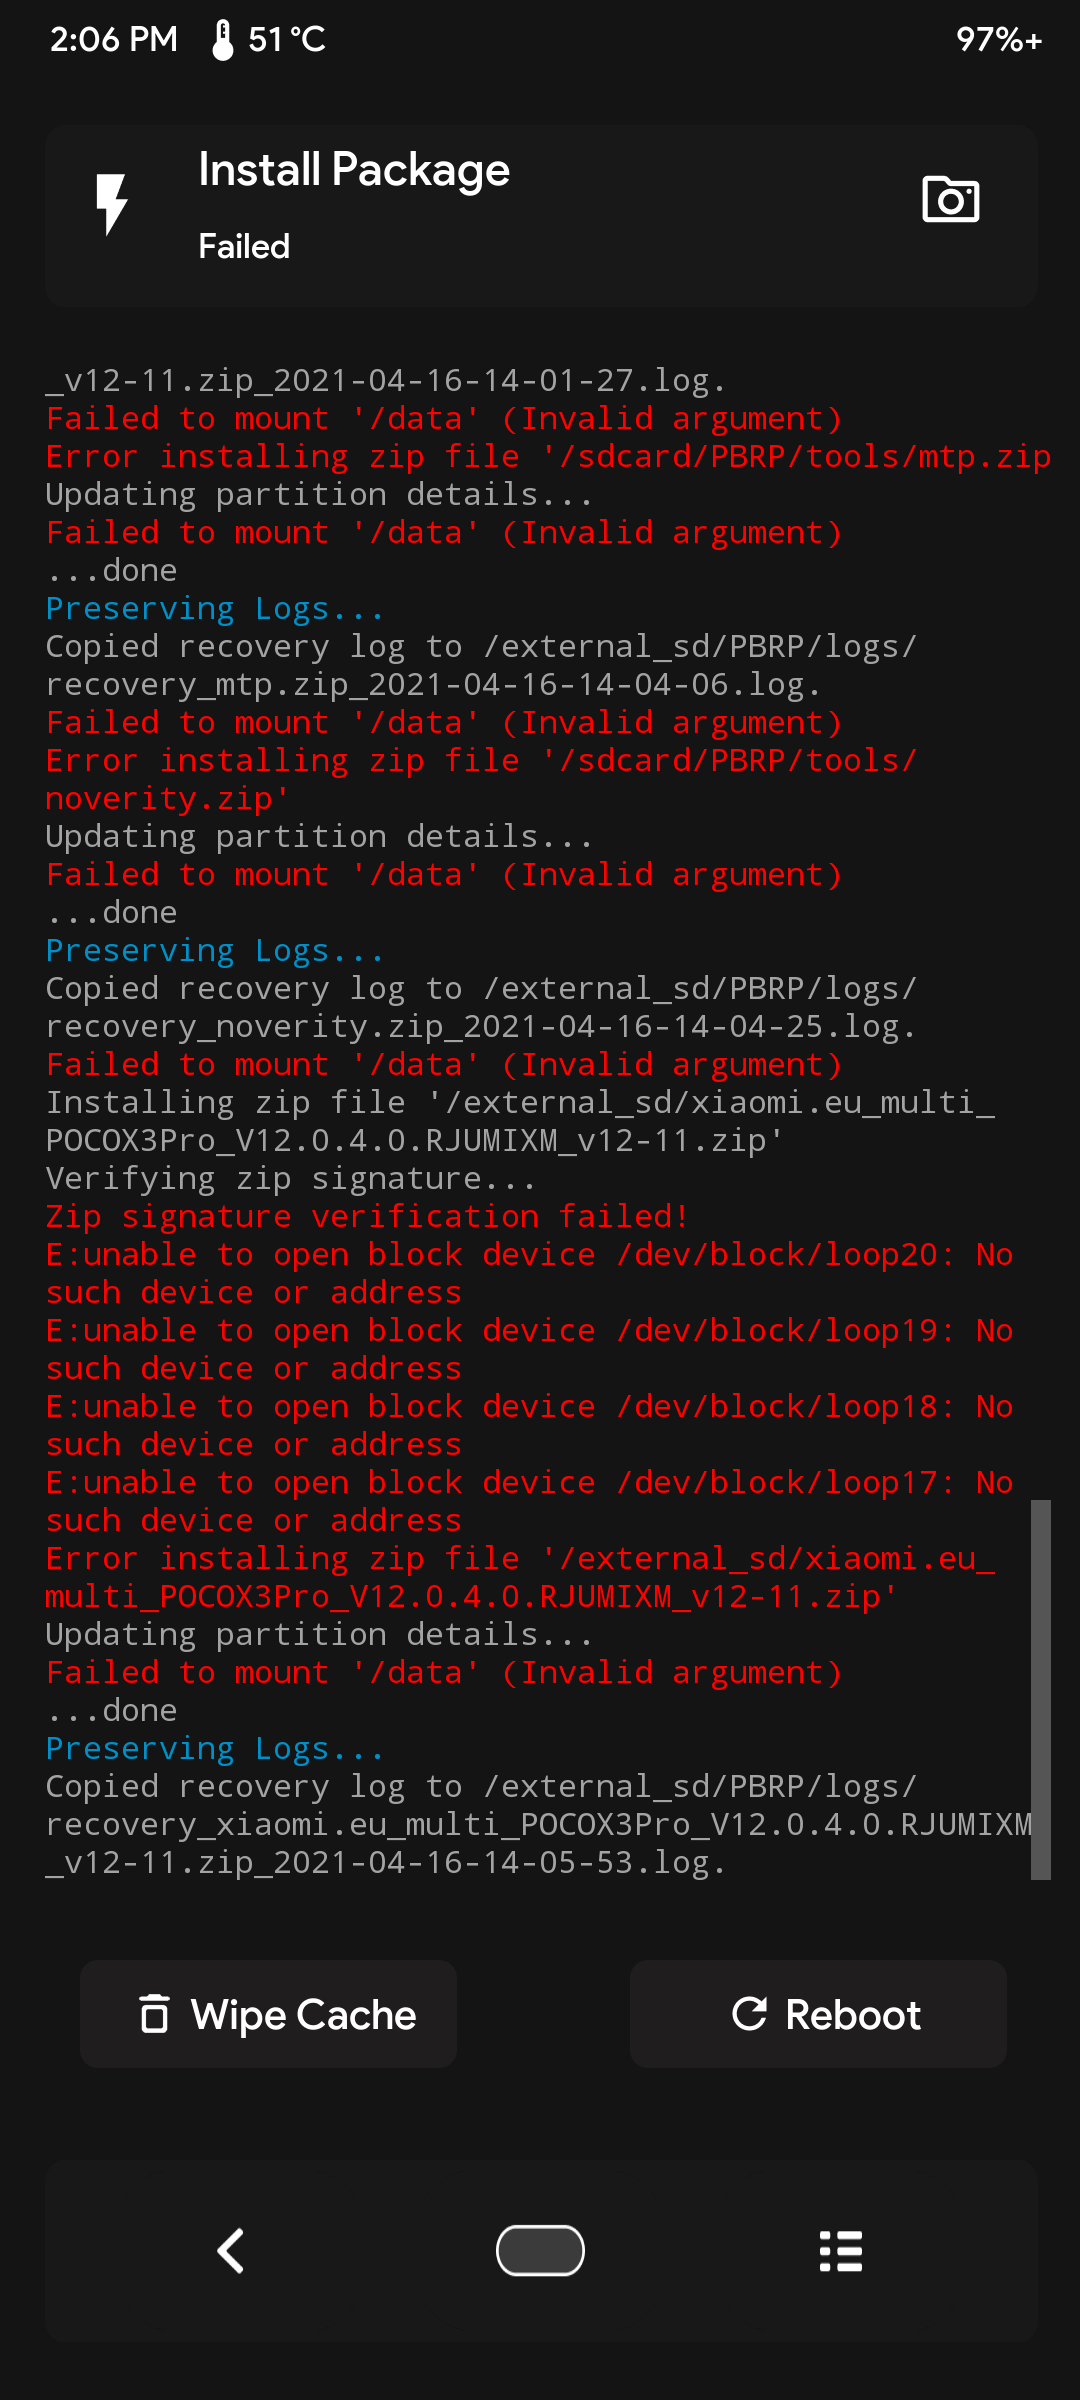Select the 'Verifying zip signature...' log line
Screen dimensions: 1080x2400
point(290,1179)
